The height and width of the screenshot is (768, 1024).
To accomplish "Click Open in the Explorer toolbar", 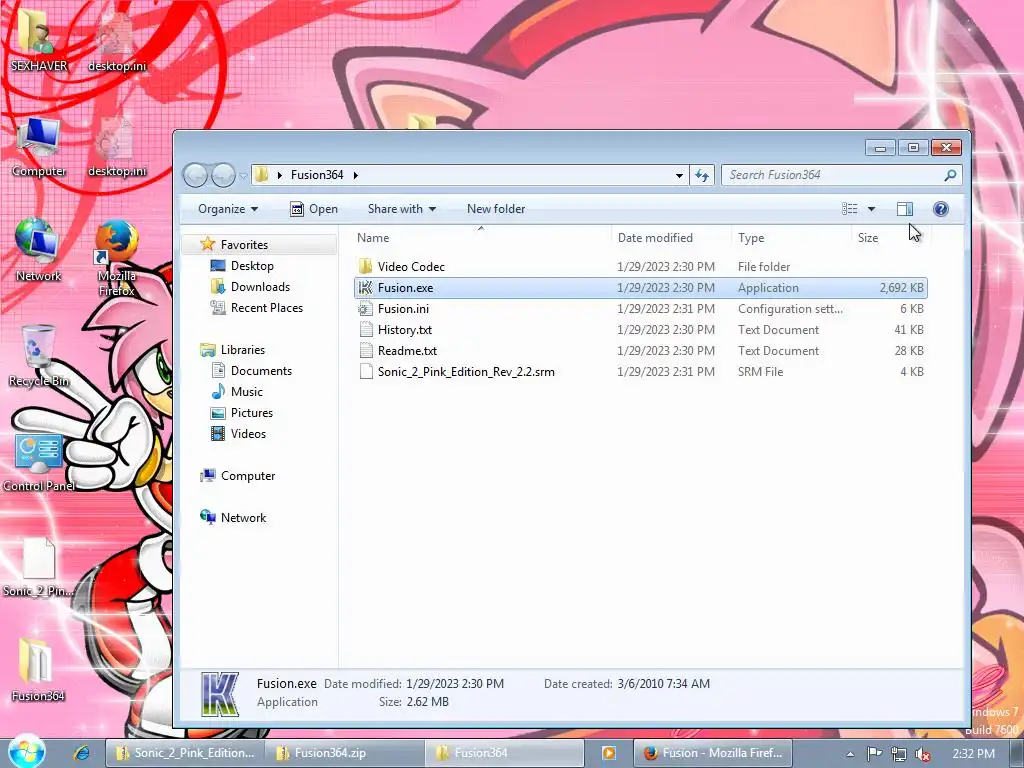I will 314,209.
